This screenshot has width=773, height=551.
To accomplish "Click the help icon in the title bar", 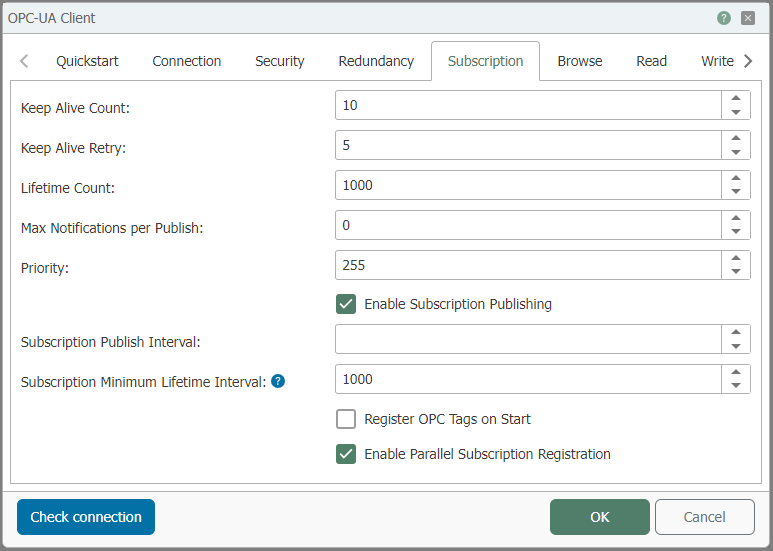I will point(724,18).
